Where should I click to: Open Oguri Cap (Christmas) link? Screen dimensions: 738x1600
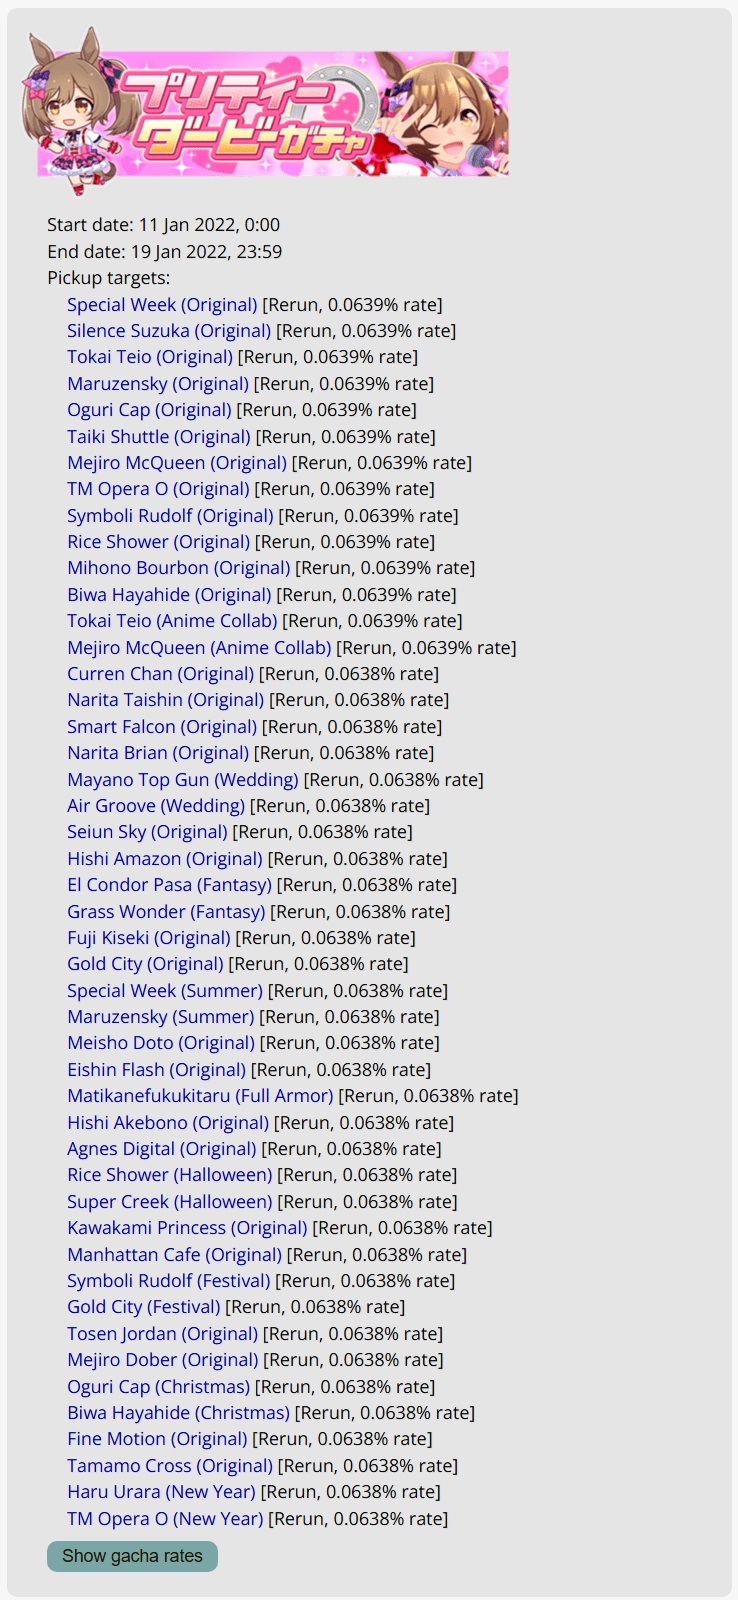point(159,1387)
